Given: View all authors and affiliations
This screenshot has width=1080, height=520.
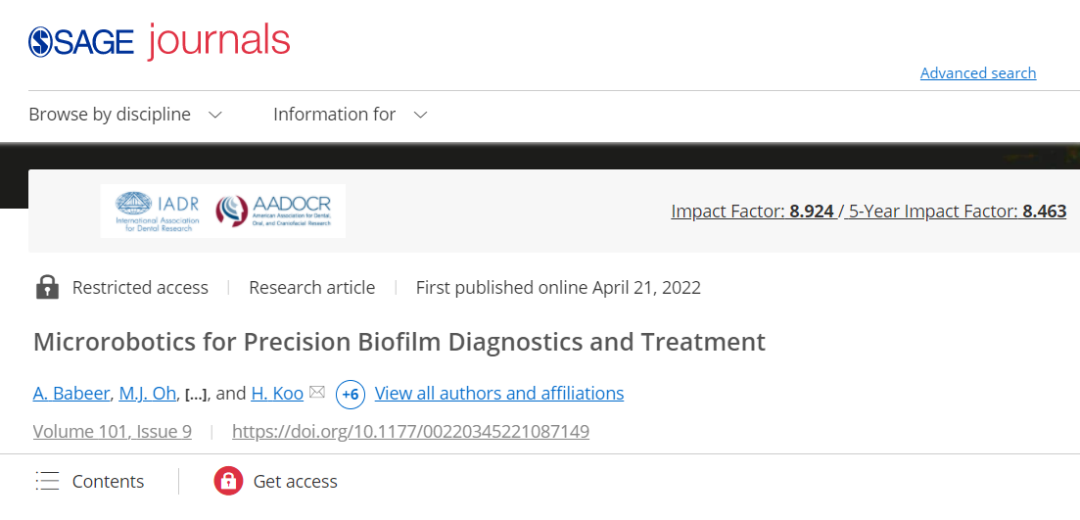Looking at the screenshot, I should click(499, 393).
